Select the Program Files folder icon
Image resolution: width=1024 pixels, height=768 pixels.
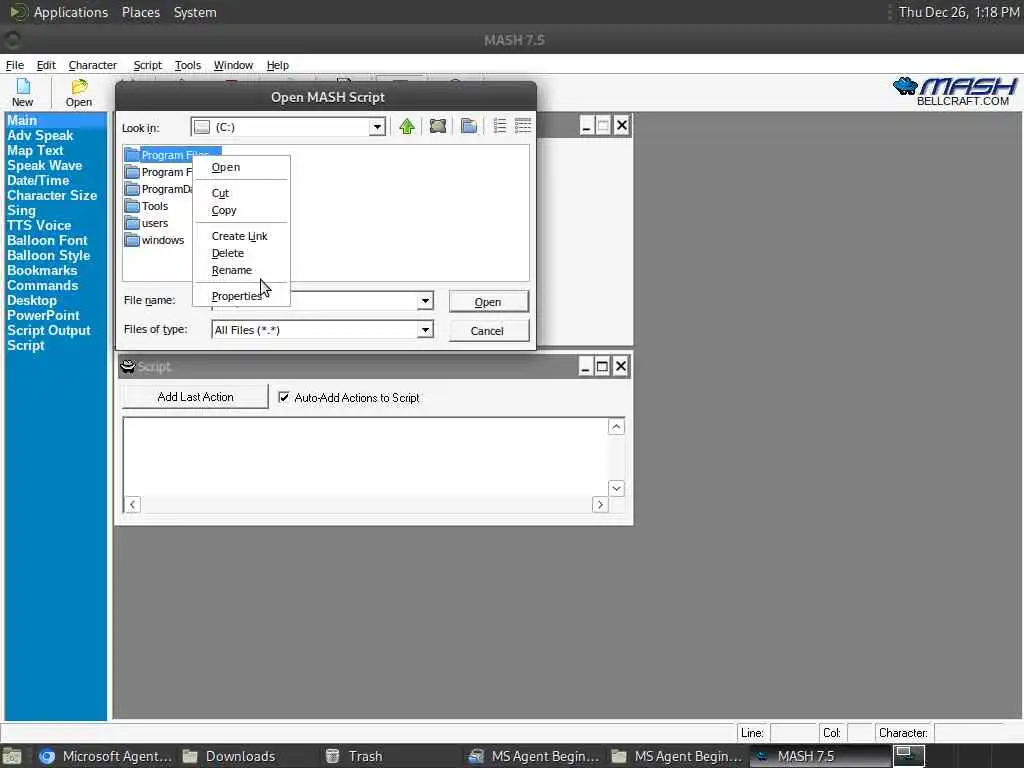(133, 155)
